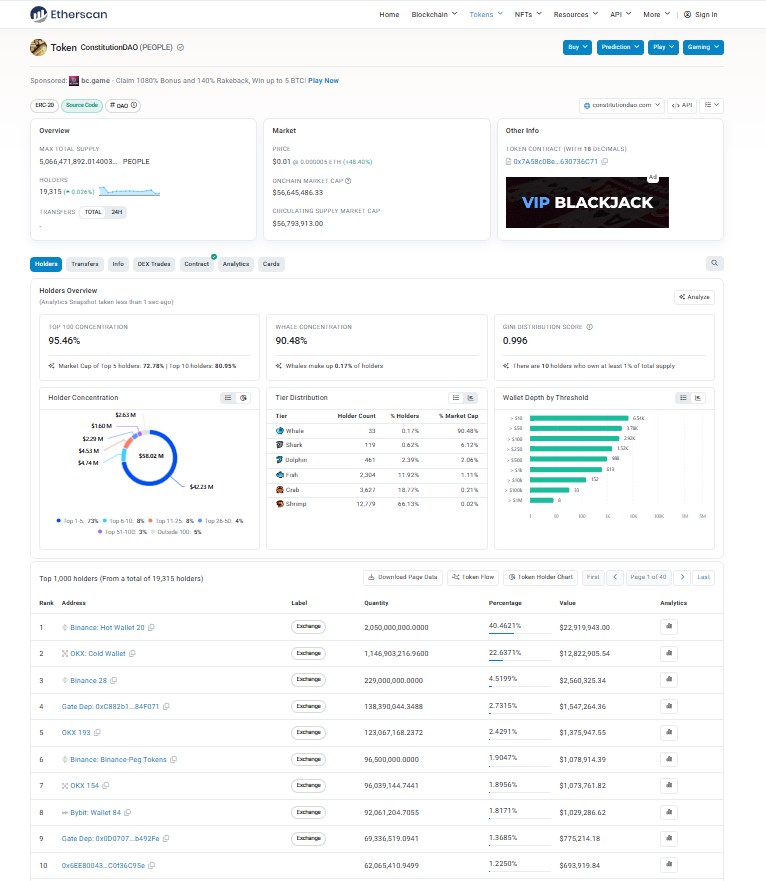Select 24H transfers toggle
The height and width of the screenshot is (881, 766).
[x=116, y=212]
